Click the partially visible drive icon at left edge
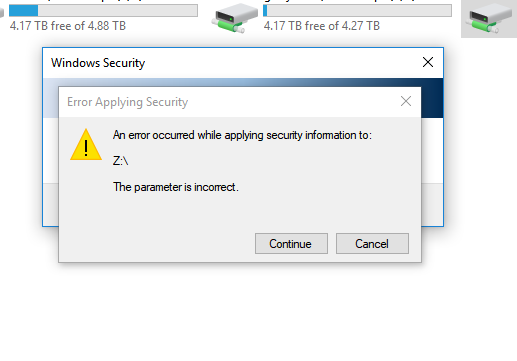This screenshot has width=517, height=361. pyautogui.click(x=2, y=13)
